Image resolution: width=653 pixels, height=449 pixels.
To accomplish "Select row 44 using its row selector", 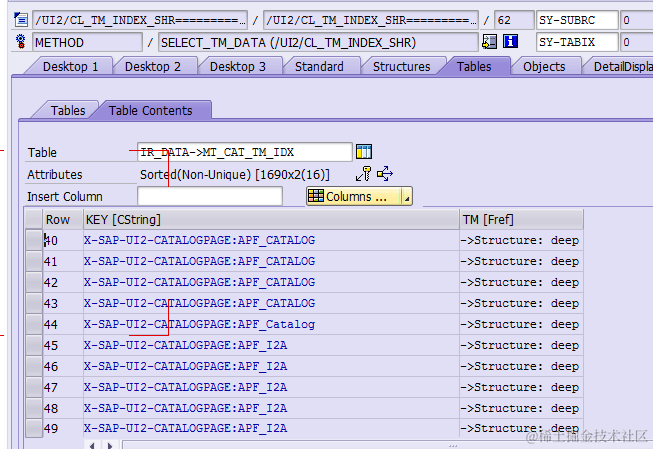I will click(34, 324).
